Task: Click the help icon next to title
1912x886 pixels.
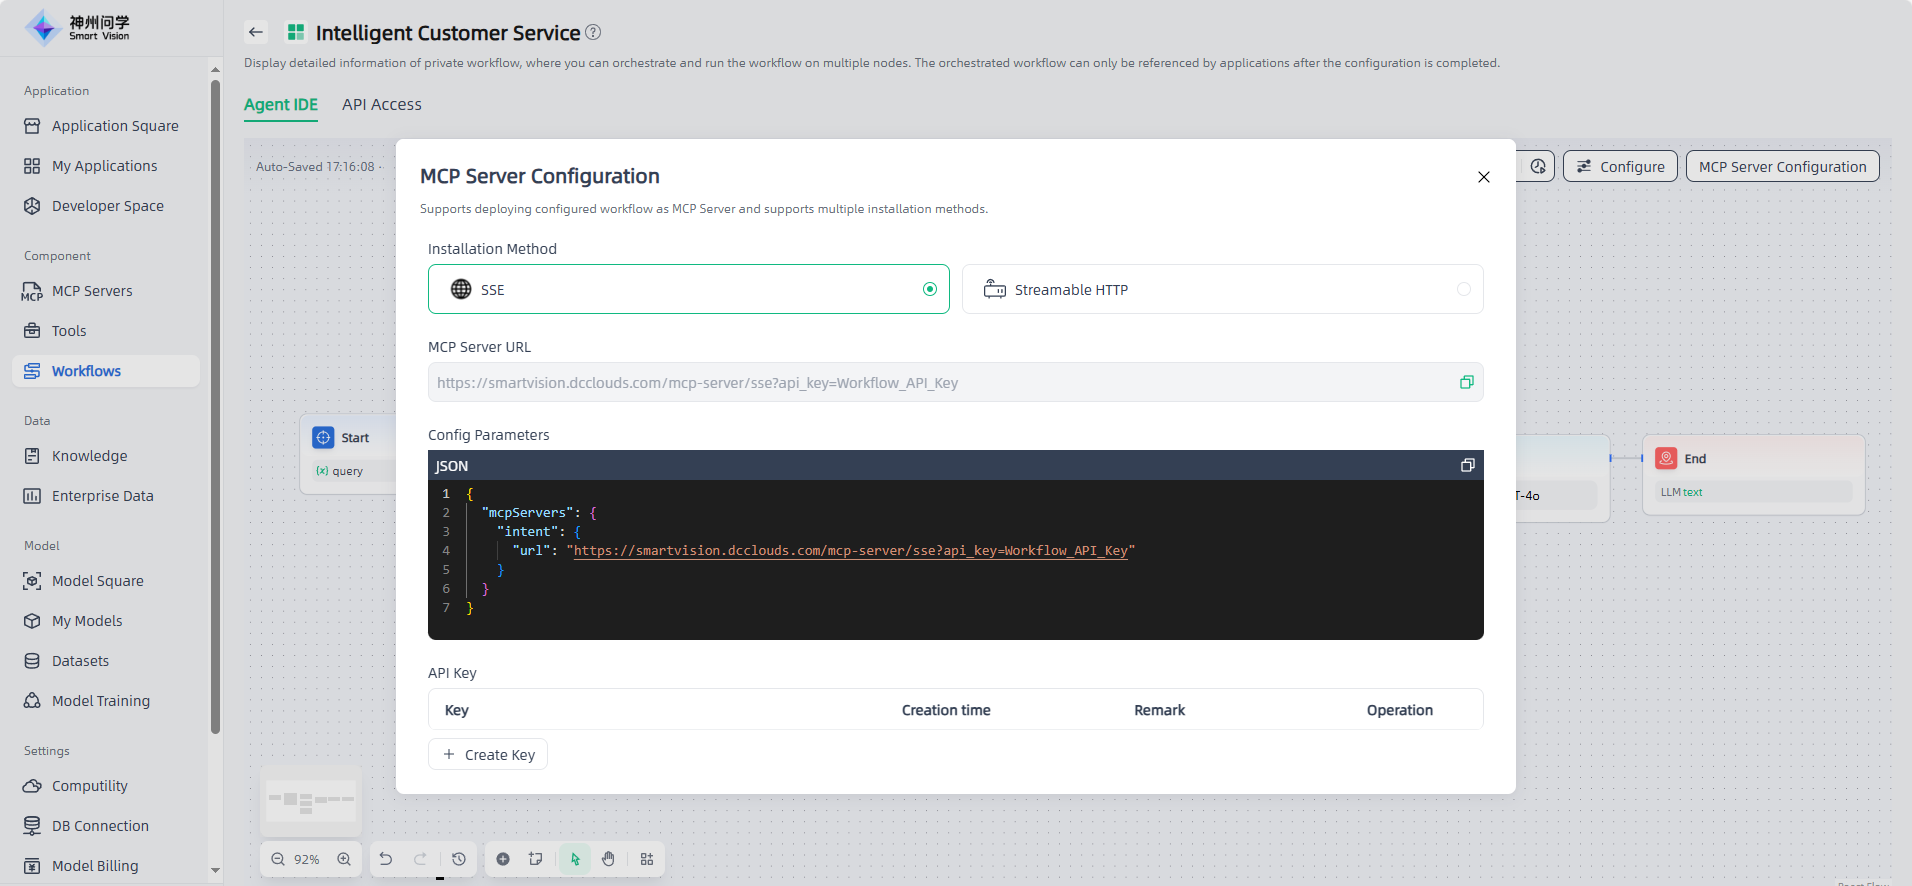Action: 593,32
